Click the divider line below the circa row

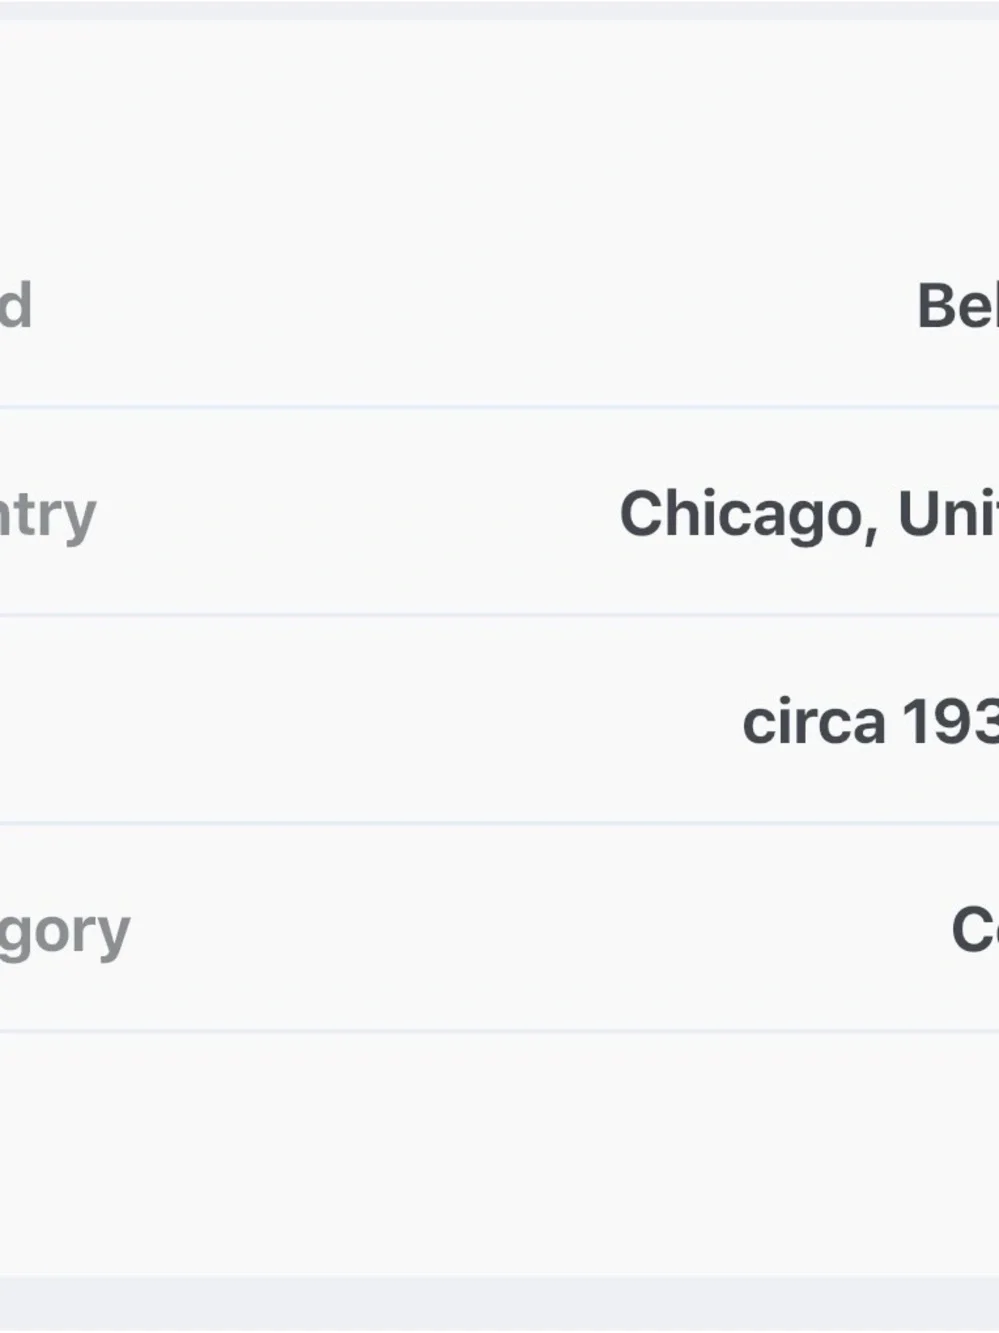coord(499,823)
